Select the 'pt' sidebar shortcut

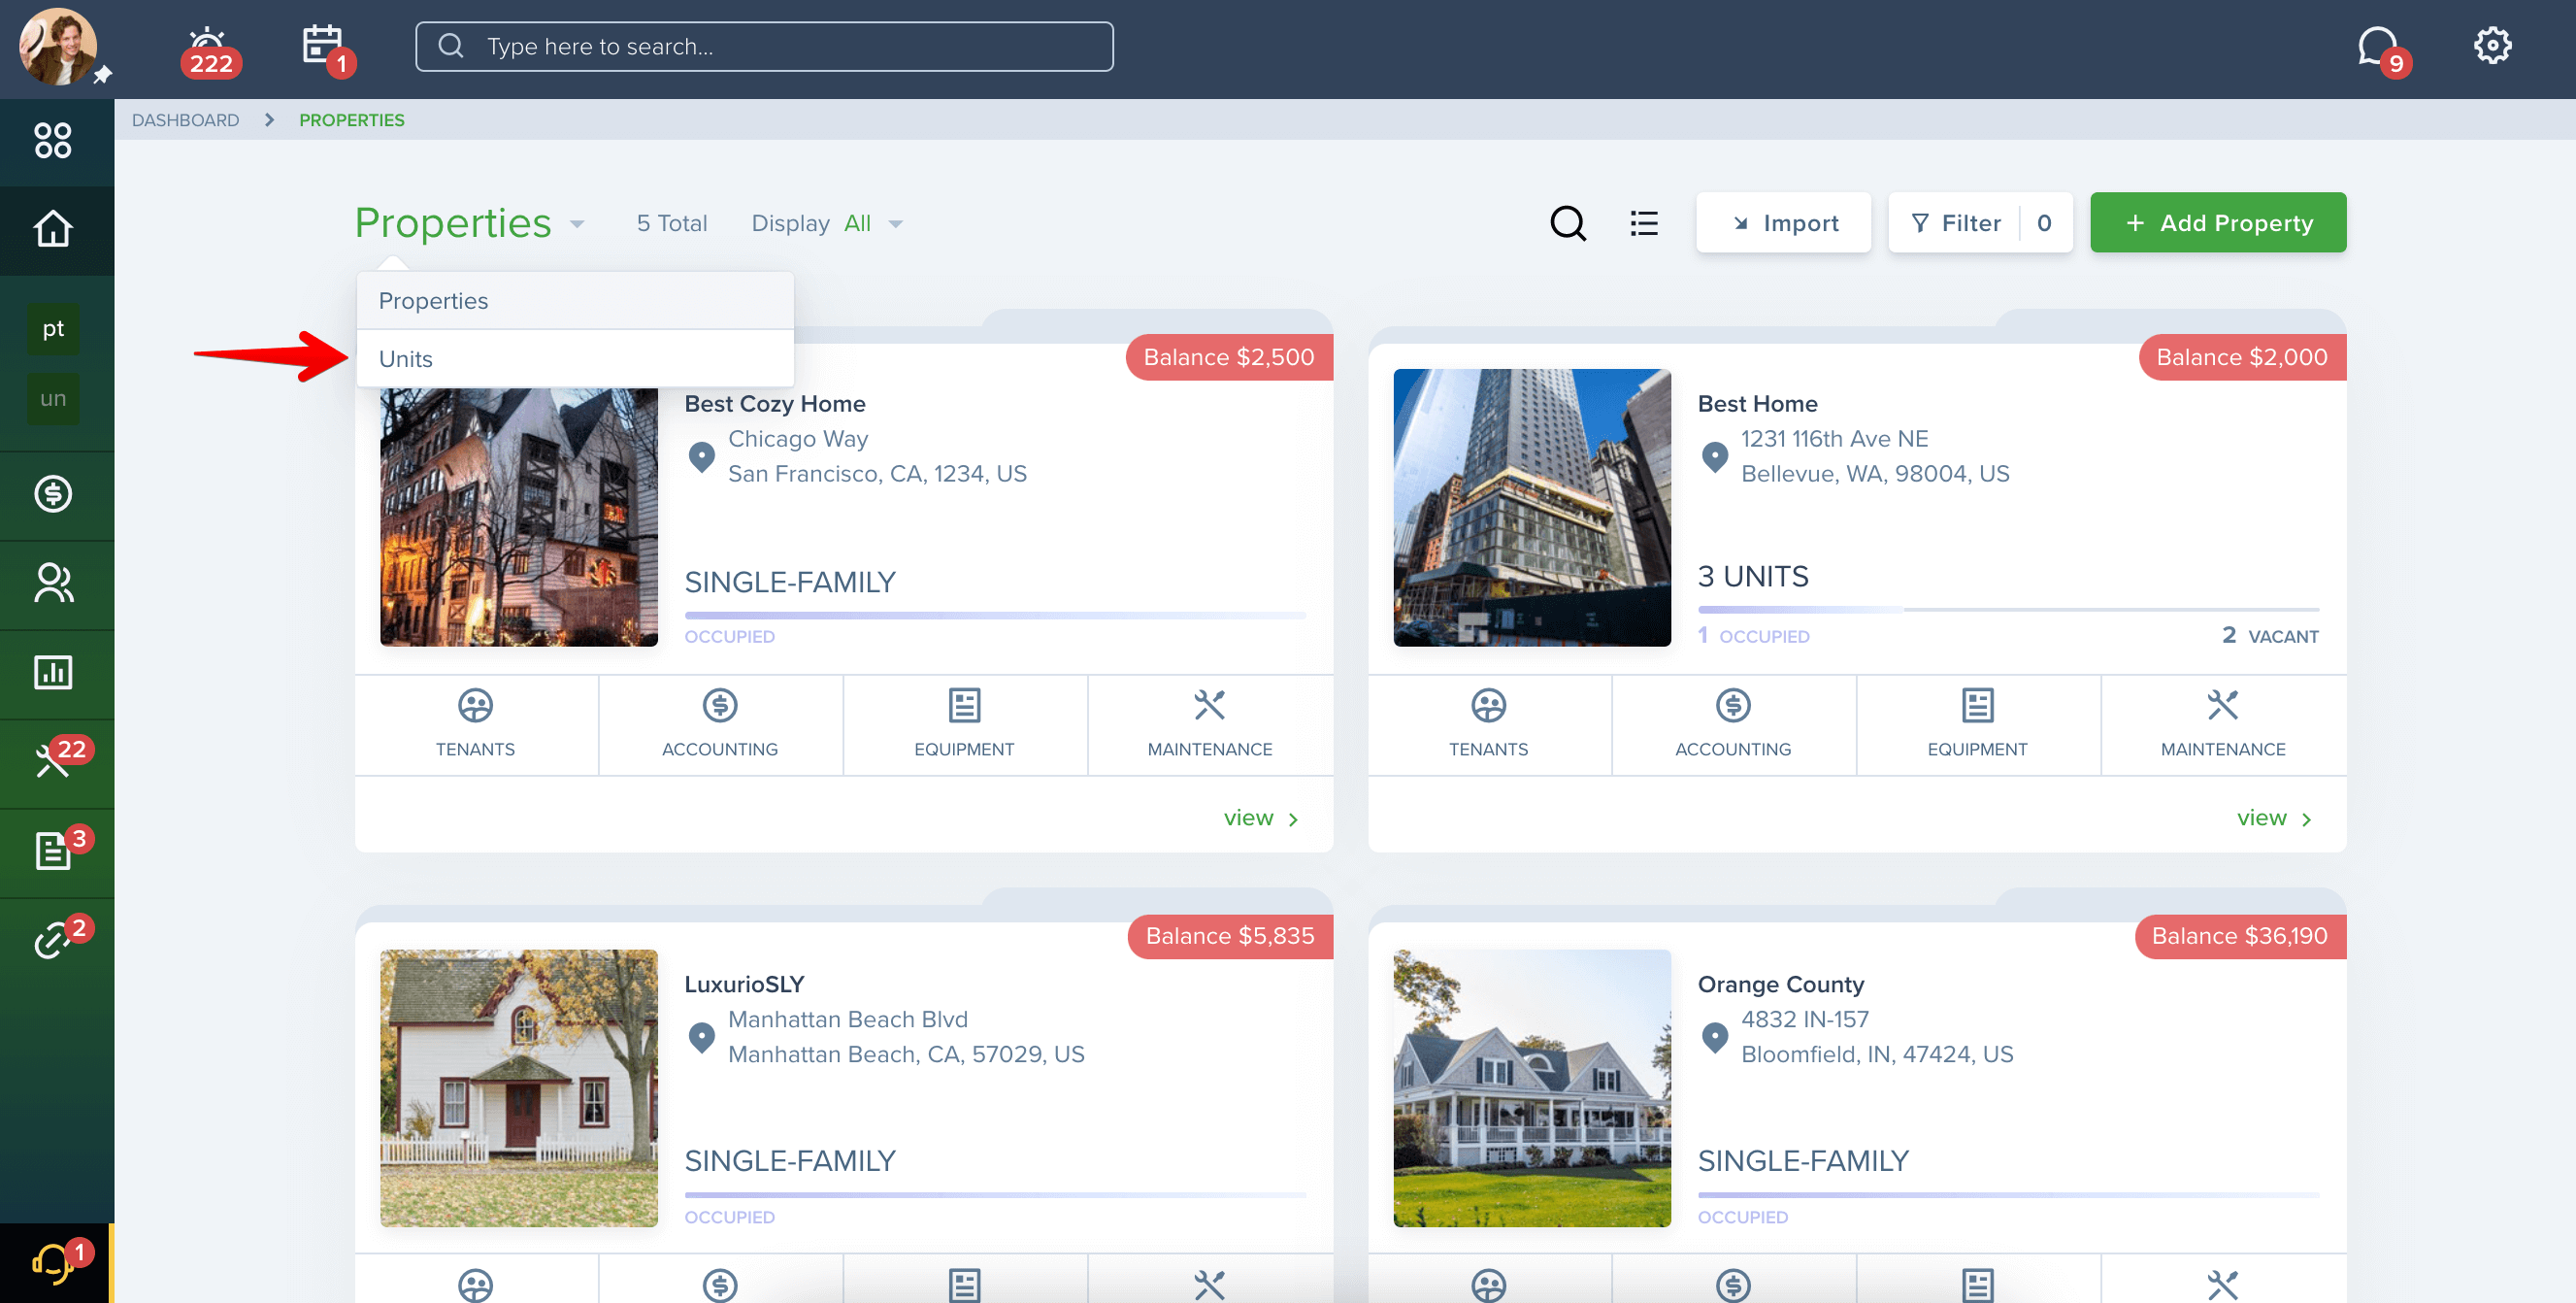point(53,329)
